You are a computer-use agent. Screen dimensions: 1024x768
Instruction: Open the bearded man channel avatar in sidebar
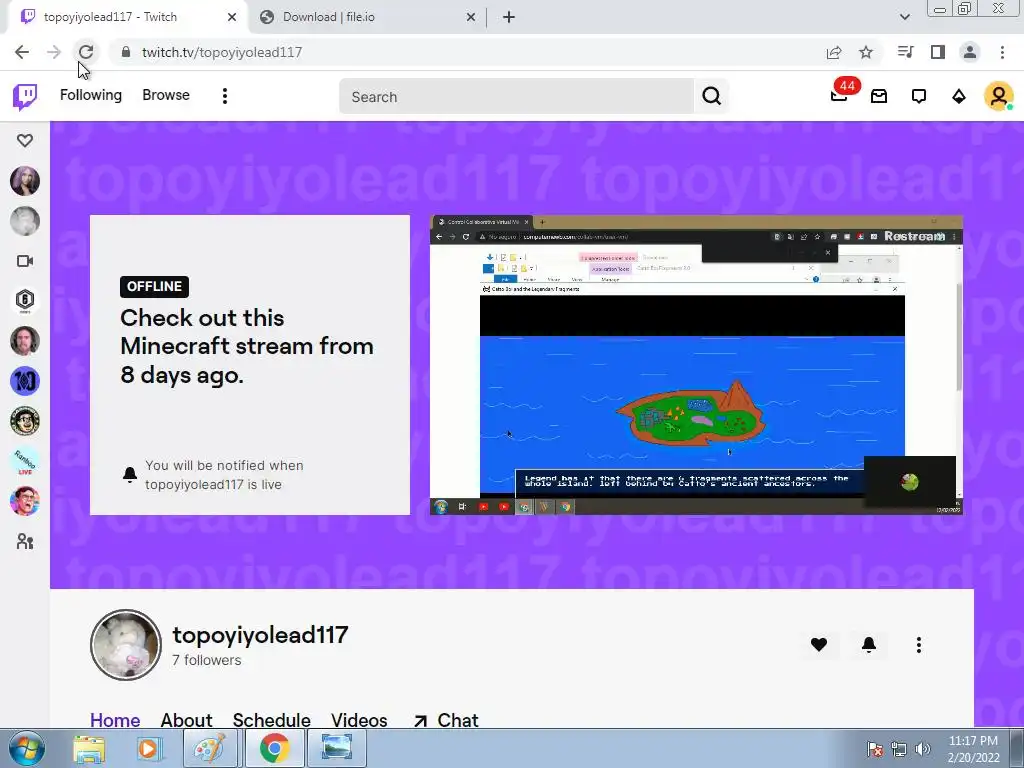click(x=25, y=341)
